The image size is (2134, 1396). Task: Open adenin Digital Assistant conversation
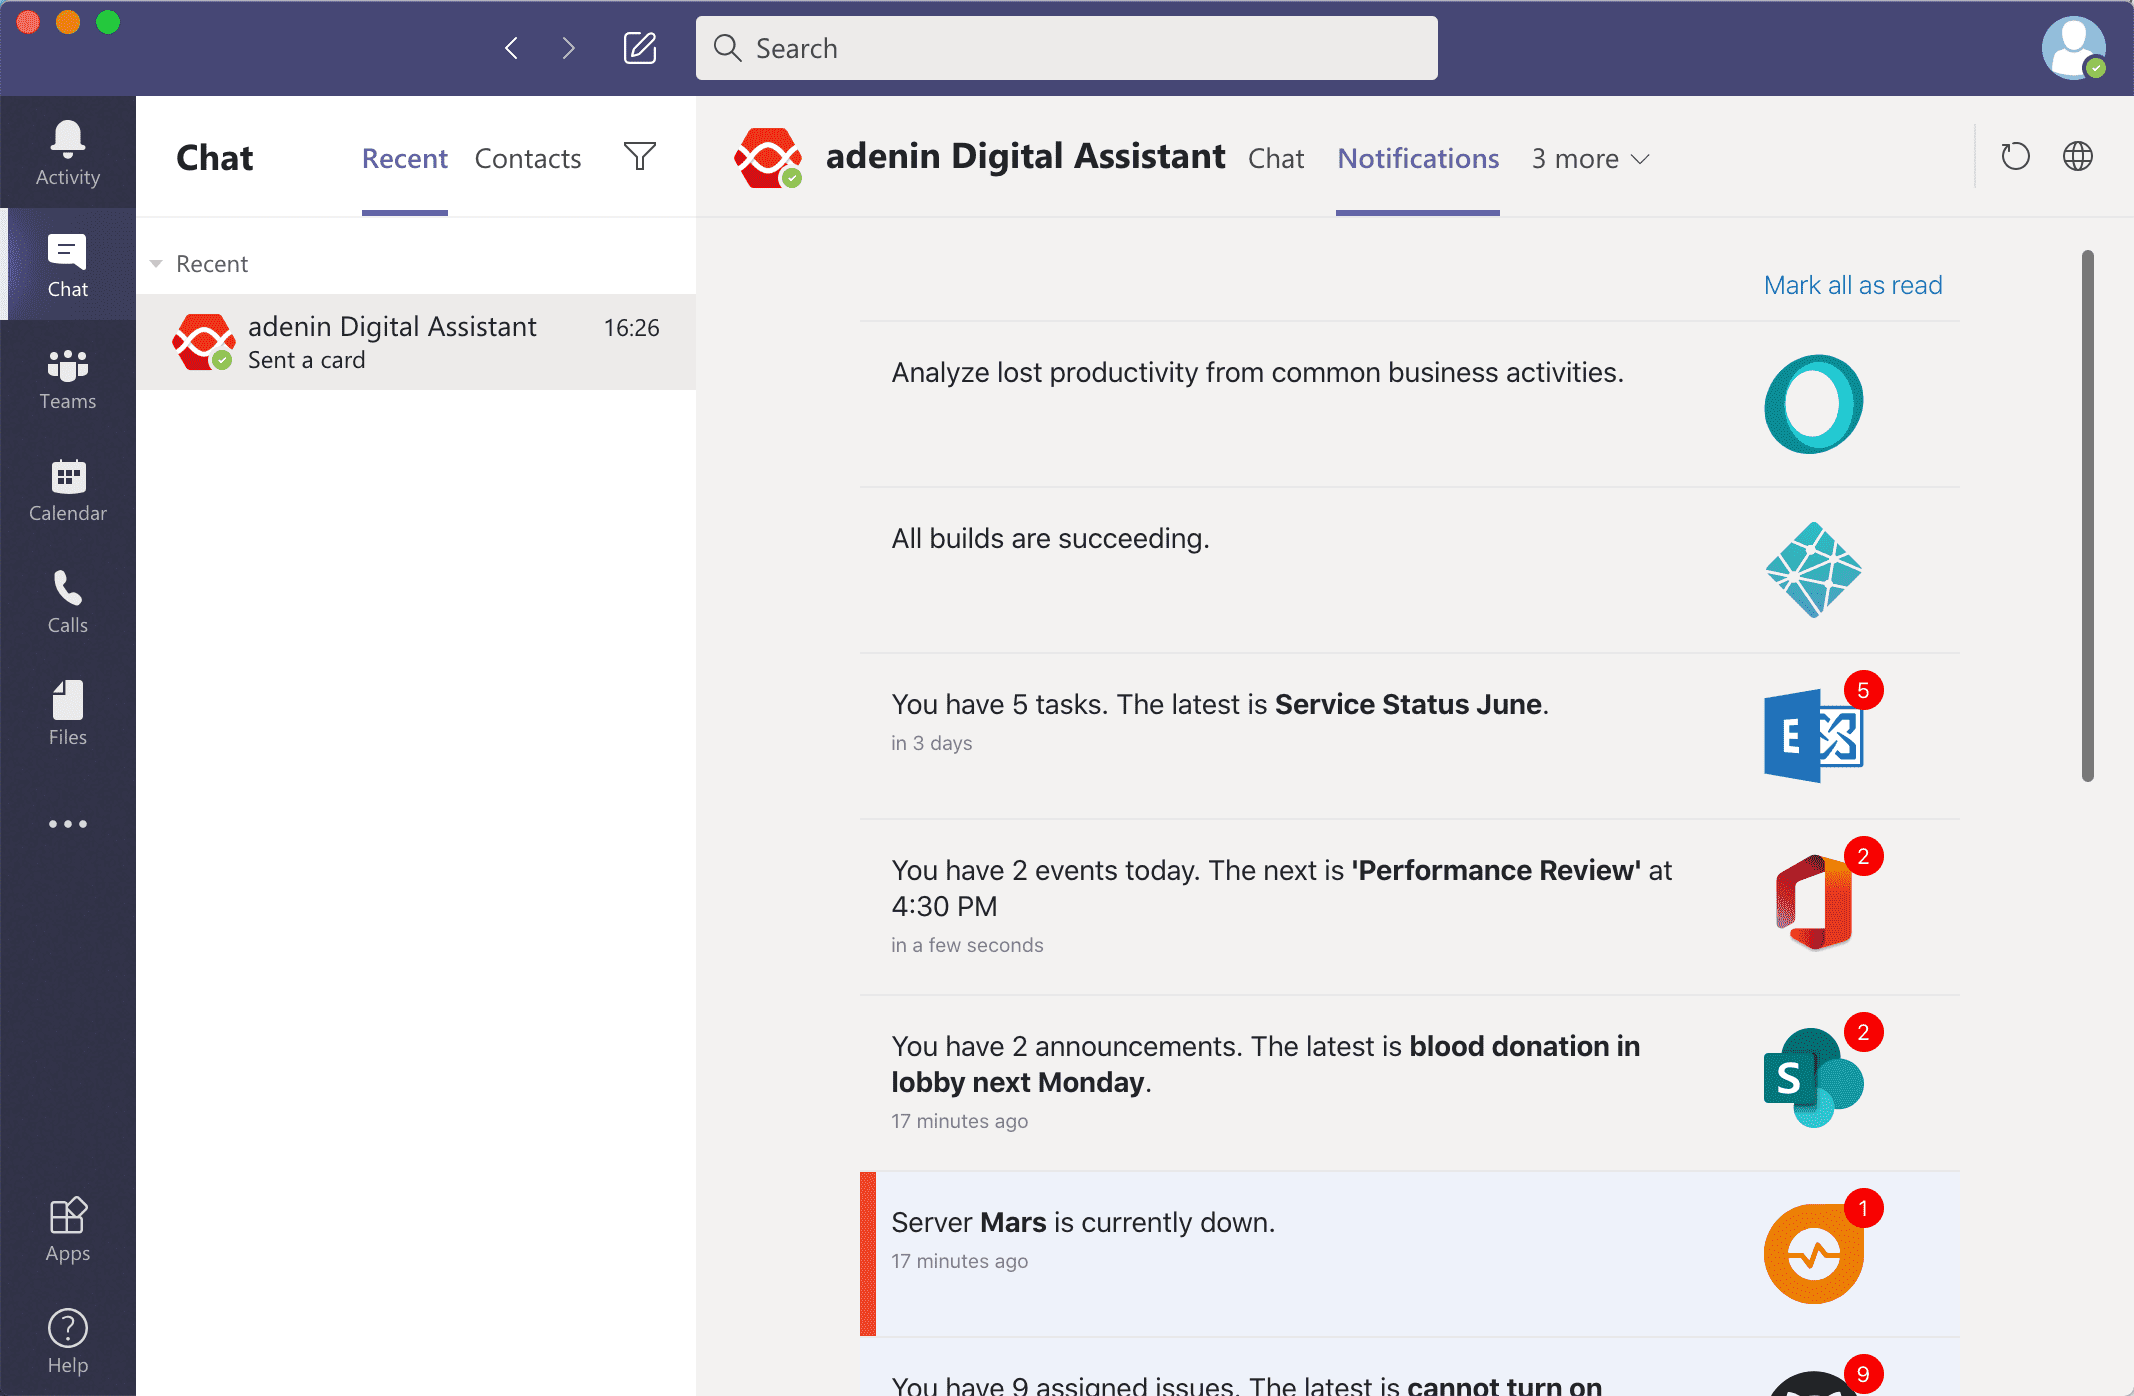pyautogui.click(x=416, y=342)
